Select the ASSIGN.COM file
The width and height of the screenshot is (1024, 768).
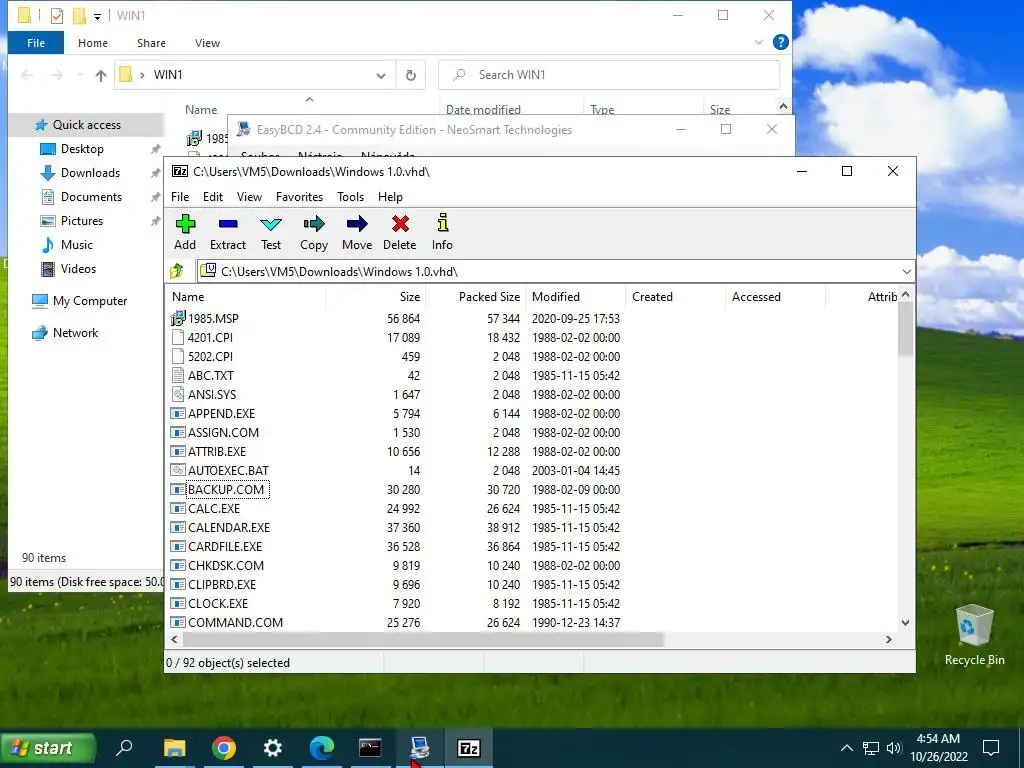[223, 432]
